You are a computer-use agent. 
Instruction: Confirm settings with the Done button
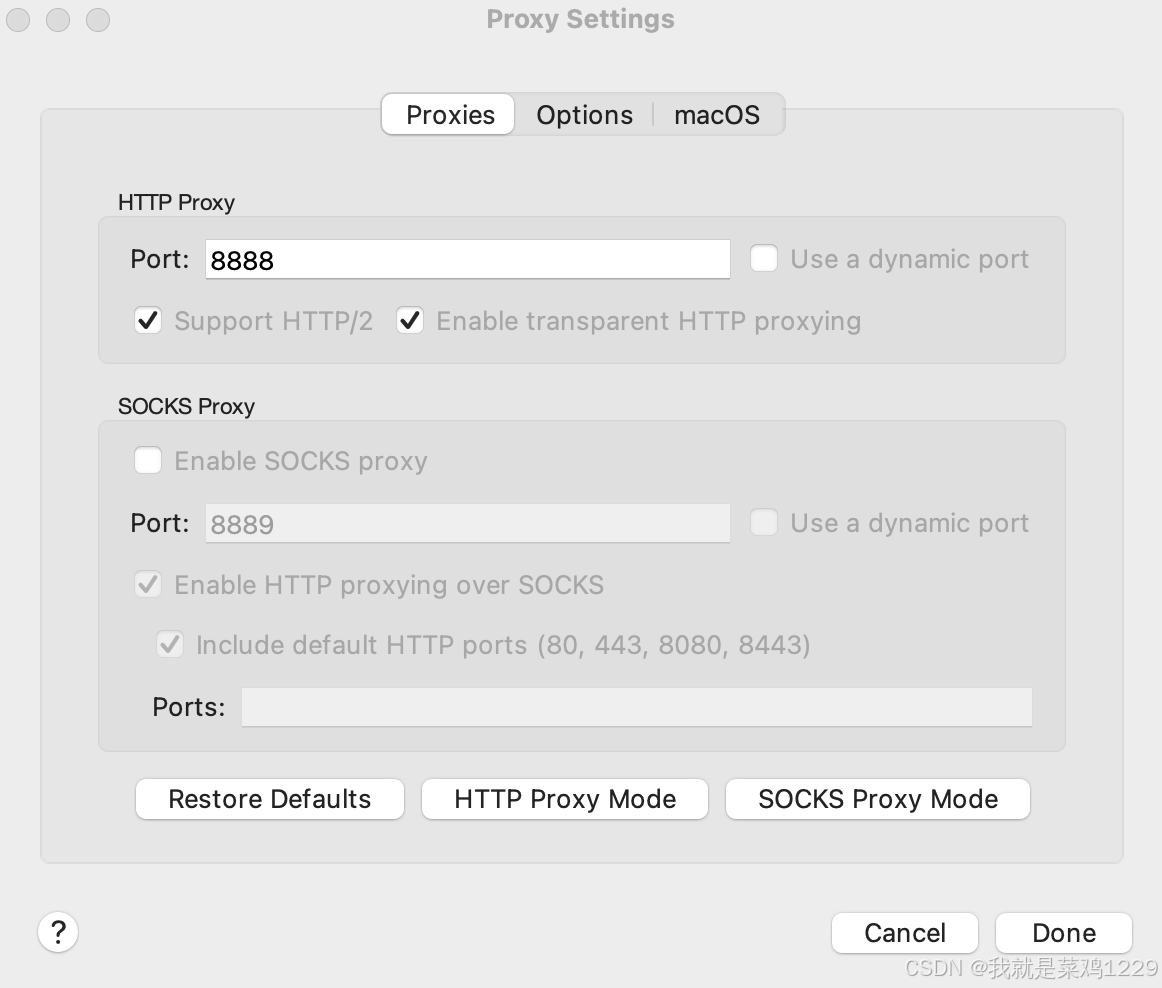click(1063, 932)
